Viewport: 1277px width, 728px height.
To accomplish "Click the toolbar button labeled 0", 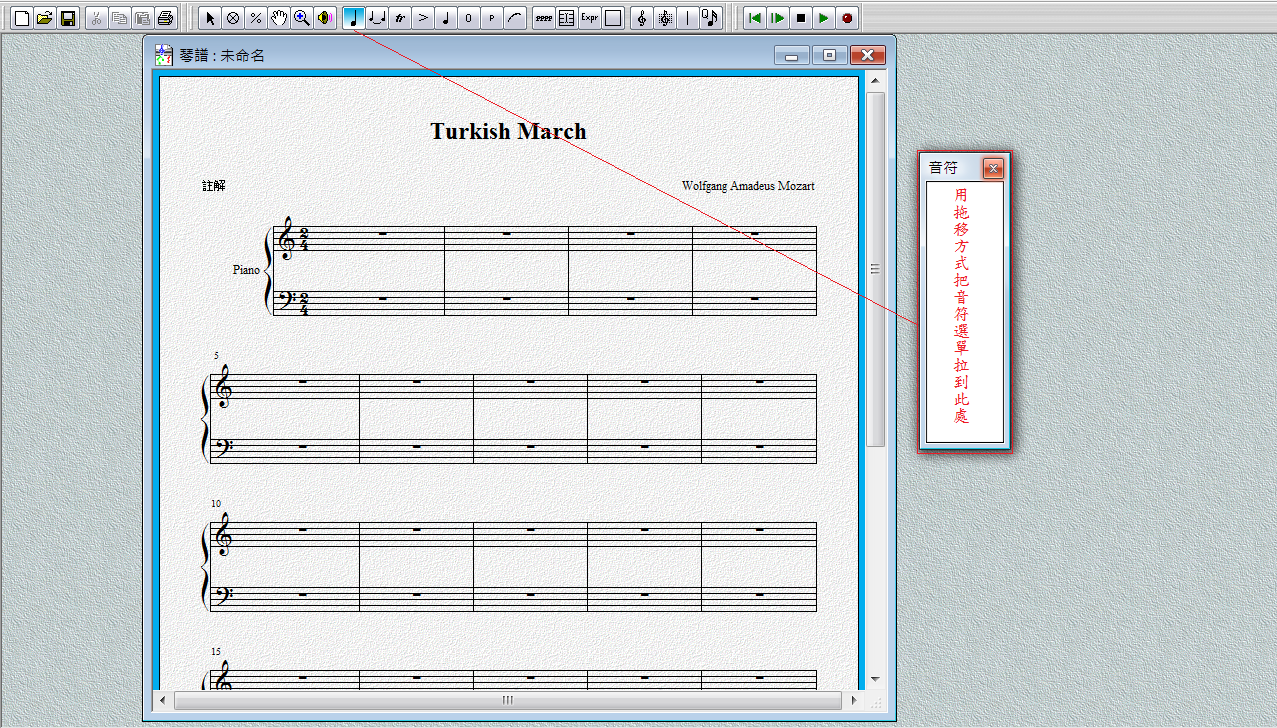I will coord(468,18).
